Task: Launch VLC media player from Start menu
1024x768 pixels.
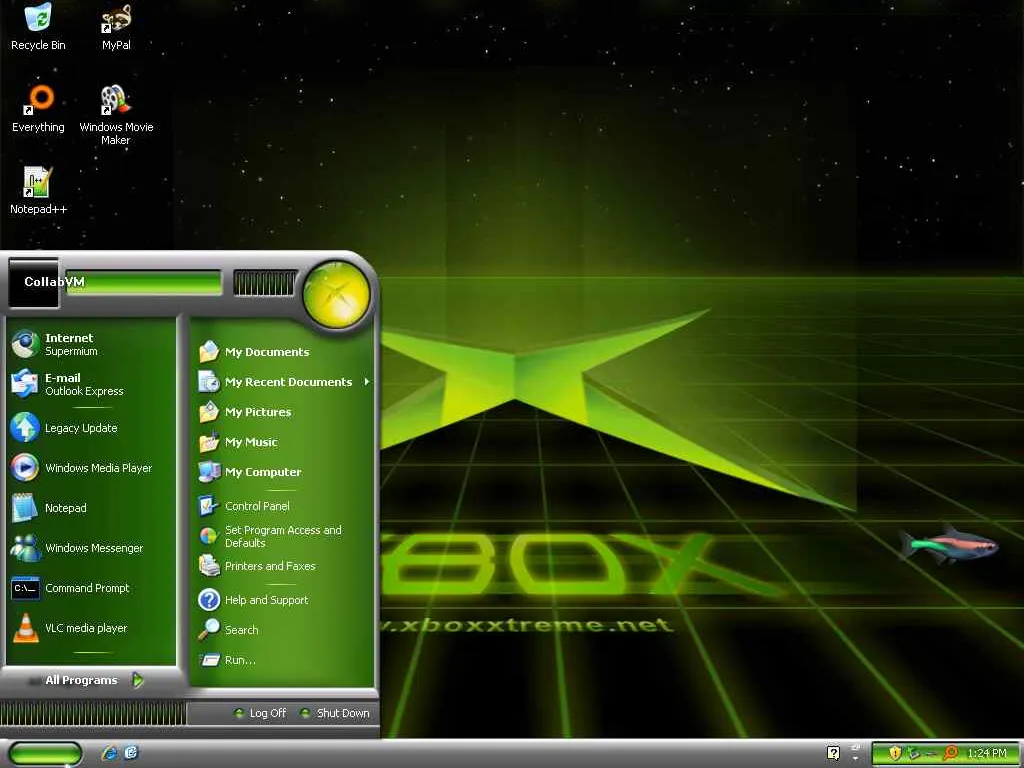Action: click(x=91, y=628)
